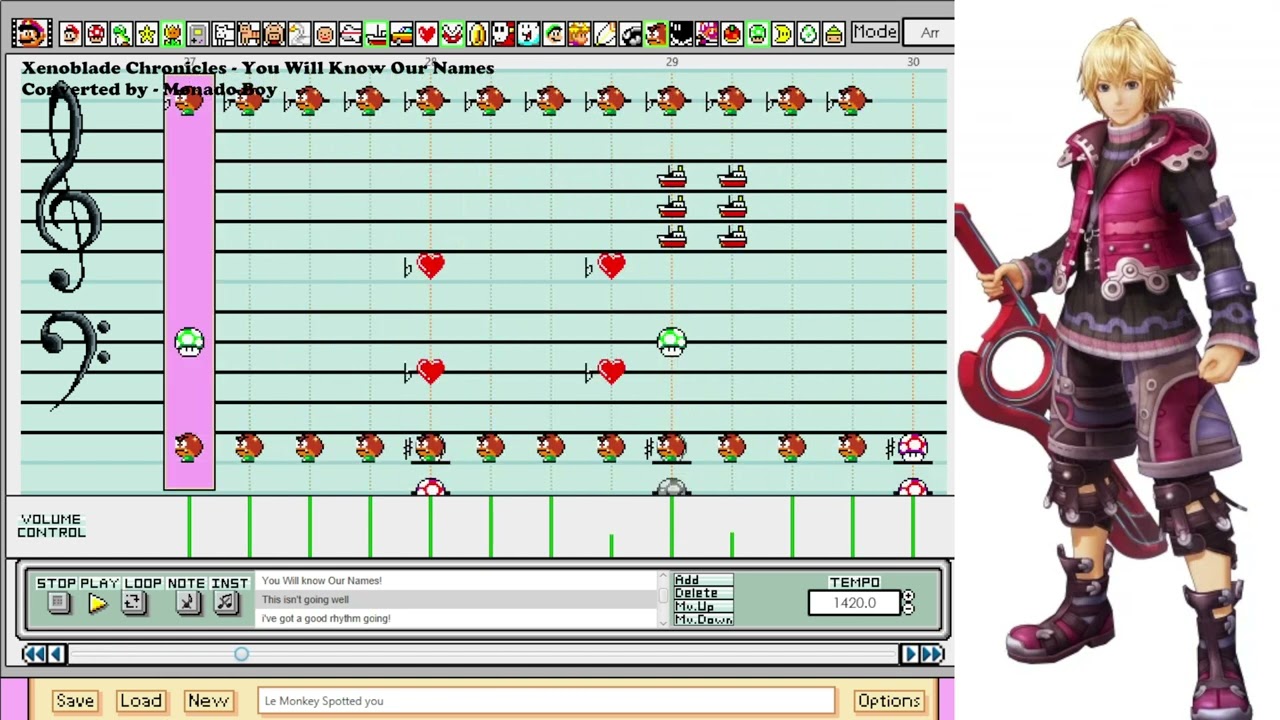1280x720 pixels.
Task: Select the Peach instrument icon
Action: click(580, 34)
